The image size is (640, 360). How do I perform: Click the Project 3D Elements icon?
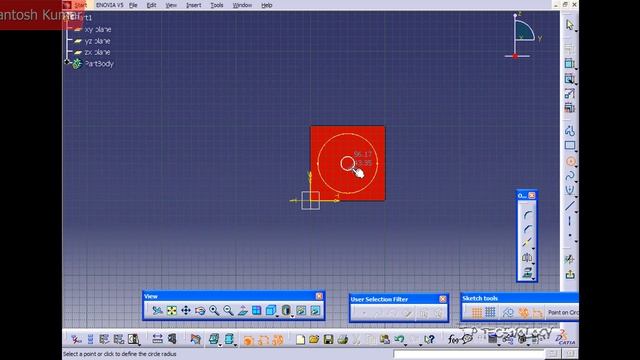(x=527, y=272)
